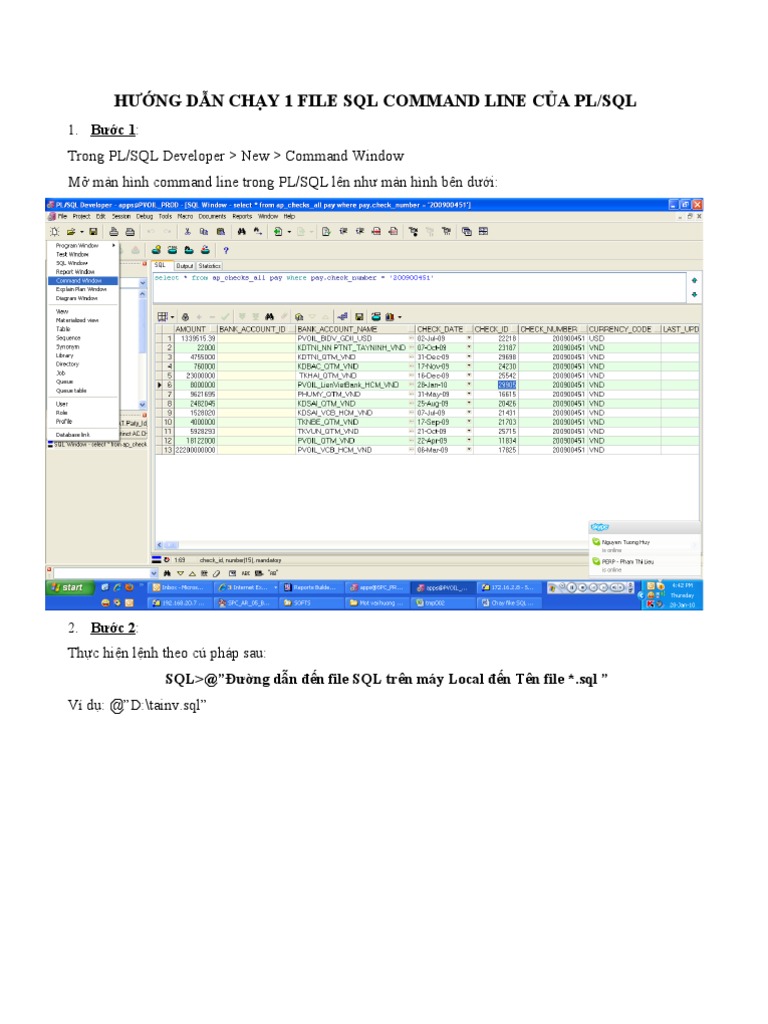The image size is (768, 1024).
Task: Expand the Program Window submenu arrow
Action: [114, 246]
